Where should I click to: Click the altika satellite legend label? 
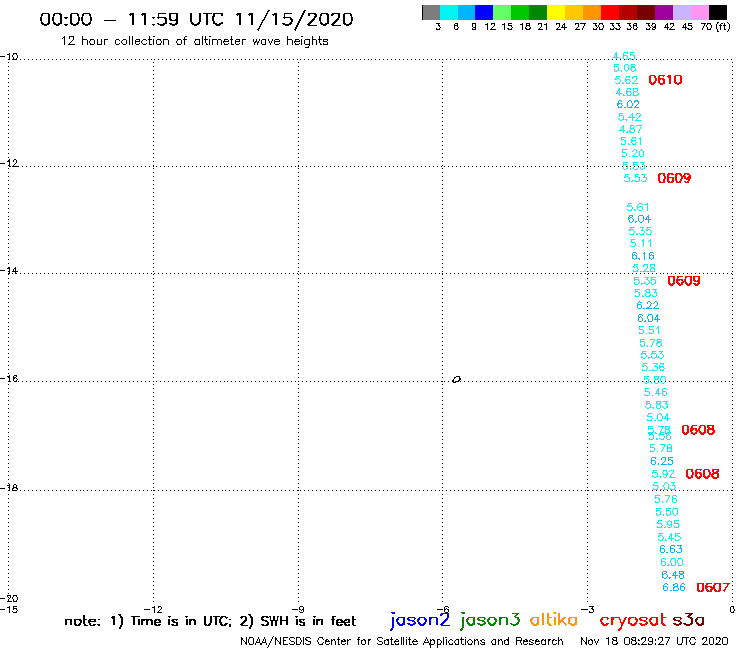coord(554,620)
